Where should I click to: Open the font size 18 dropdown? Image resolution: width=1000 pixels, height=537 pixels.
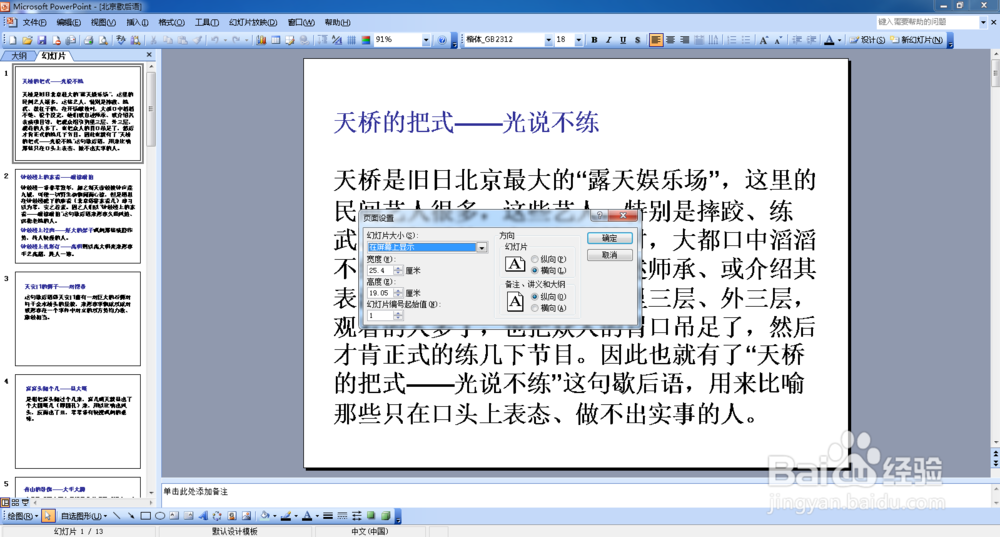[578, 40]
